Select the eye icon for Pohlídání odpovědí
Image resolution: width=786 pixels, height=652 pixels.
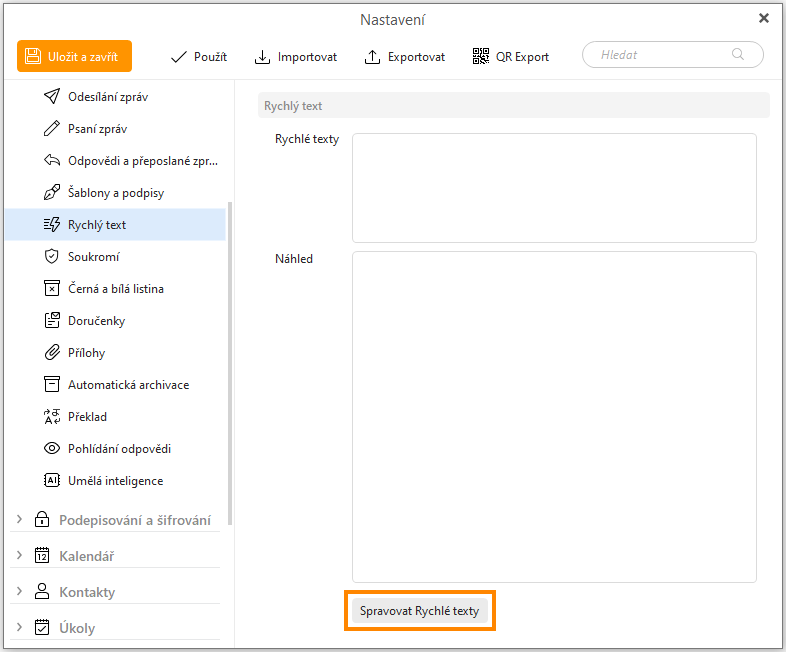(x=52, y=449)
